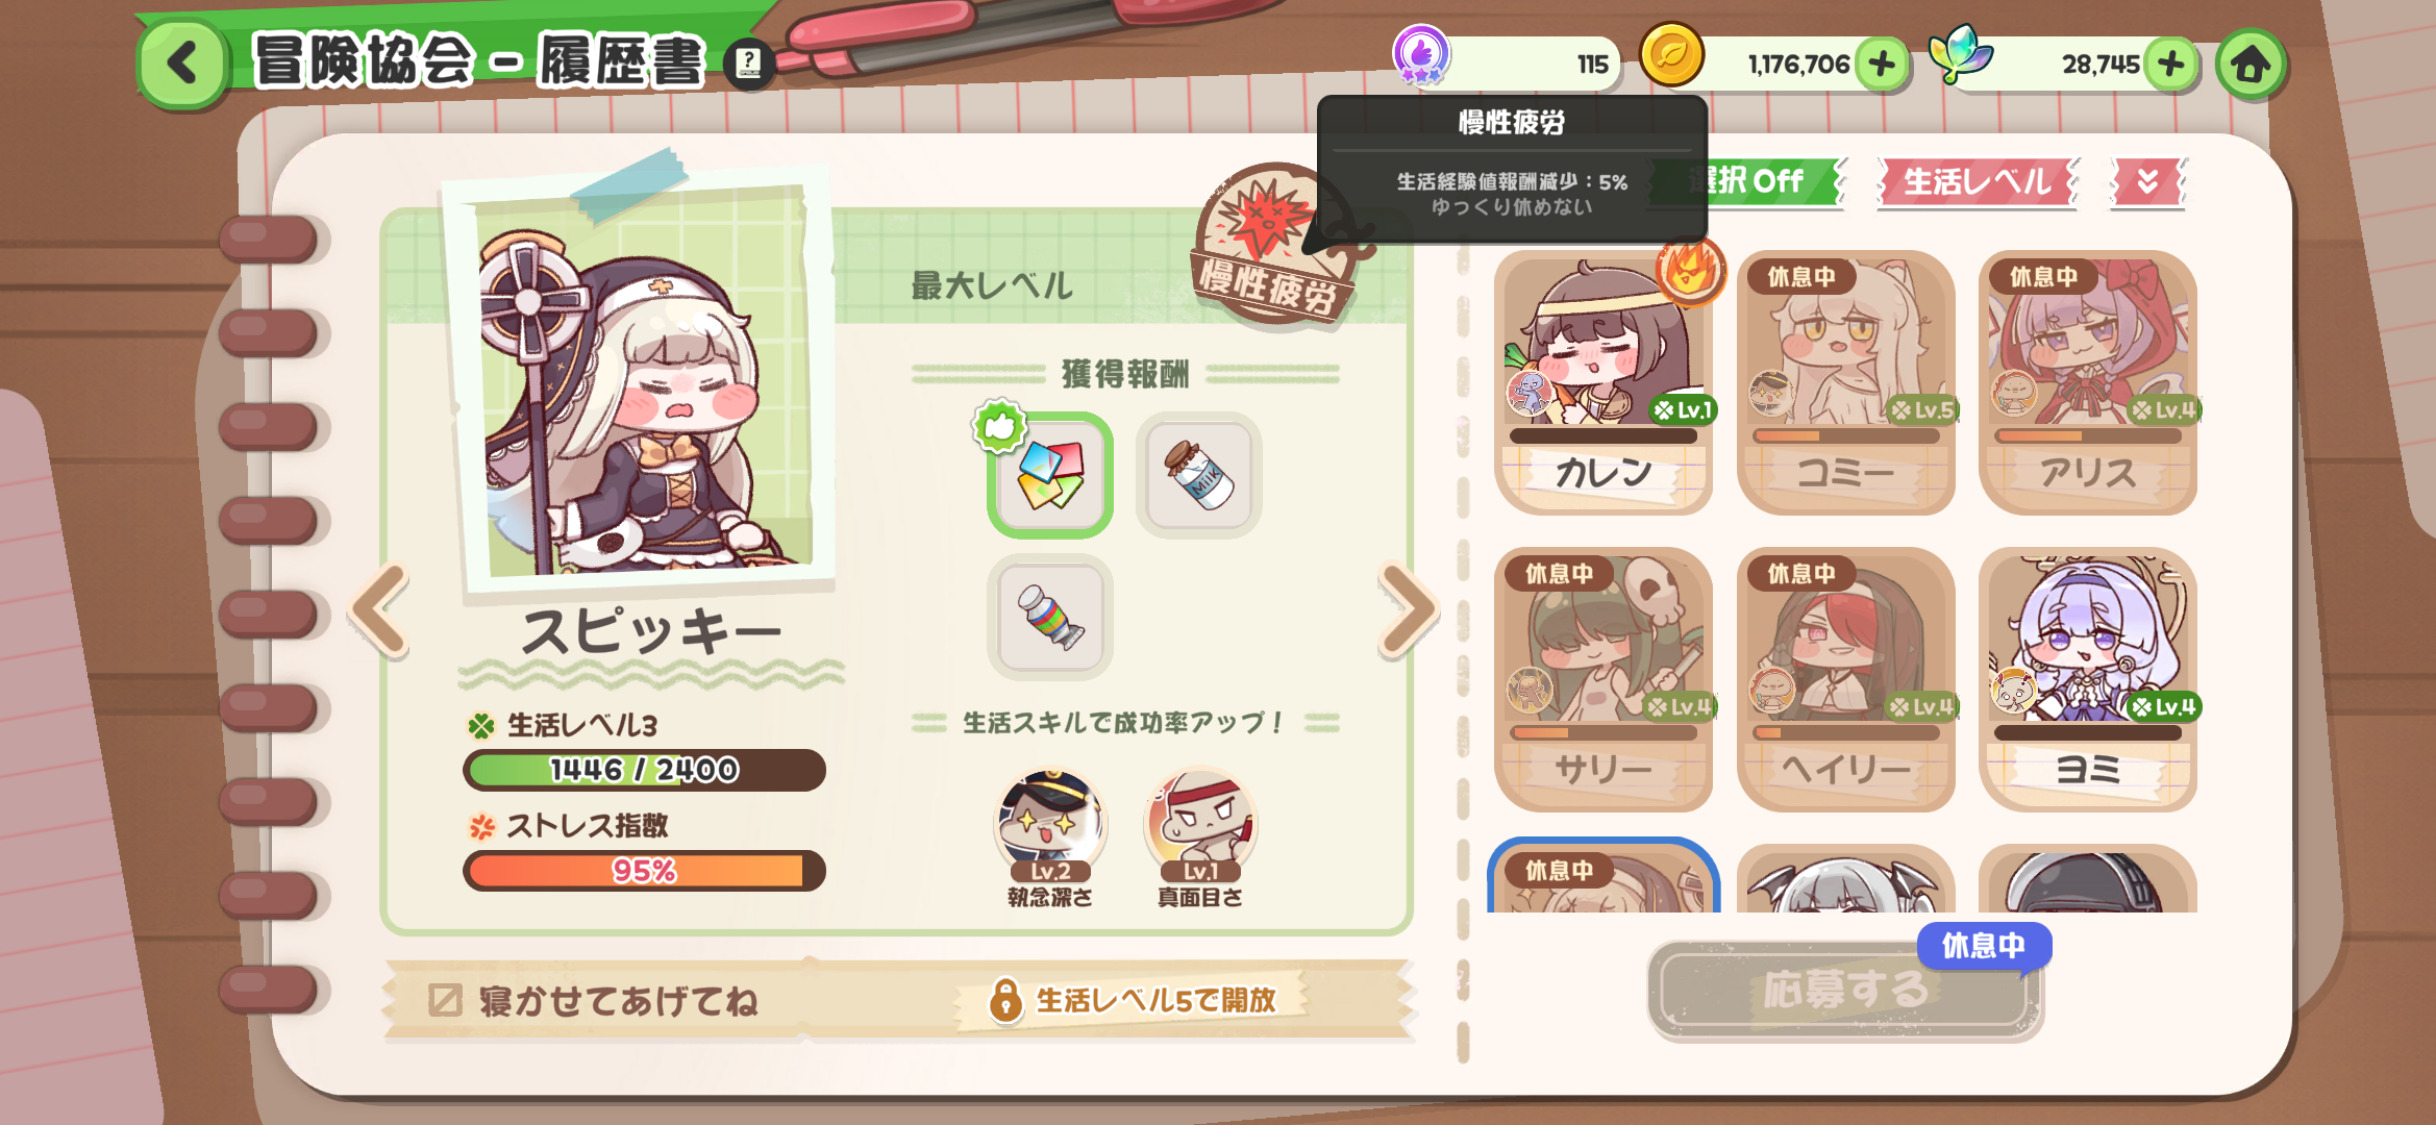Return home with the house icon
Viewport: 2436px width, 1125px height.
[x=2250, y=65]
